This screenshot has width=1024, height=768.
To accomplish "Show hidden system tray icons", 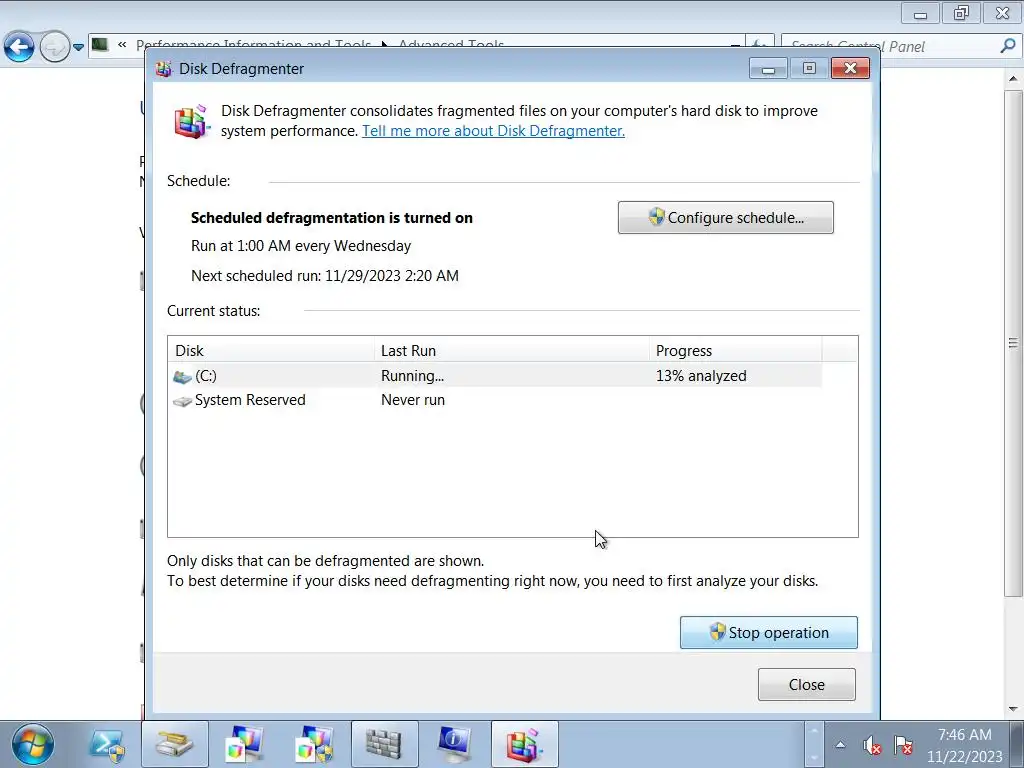I will pos(840,744).
